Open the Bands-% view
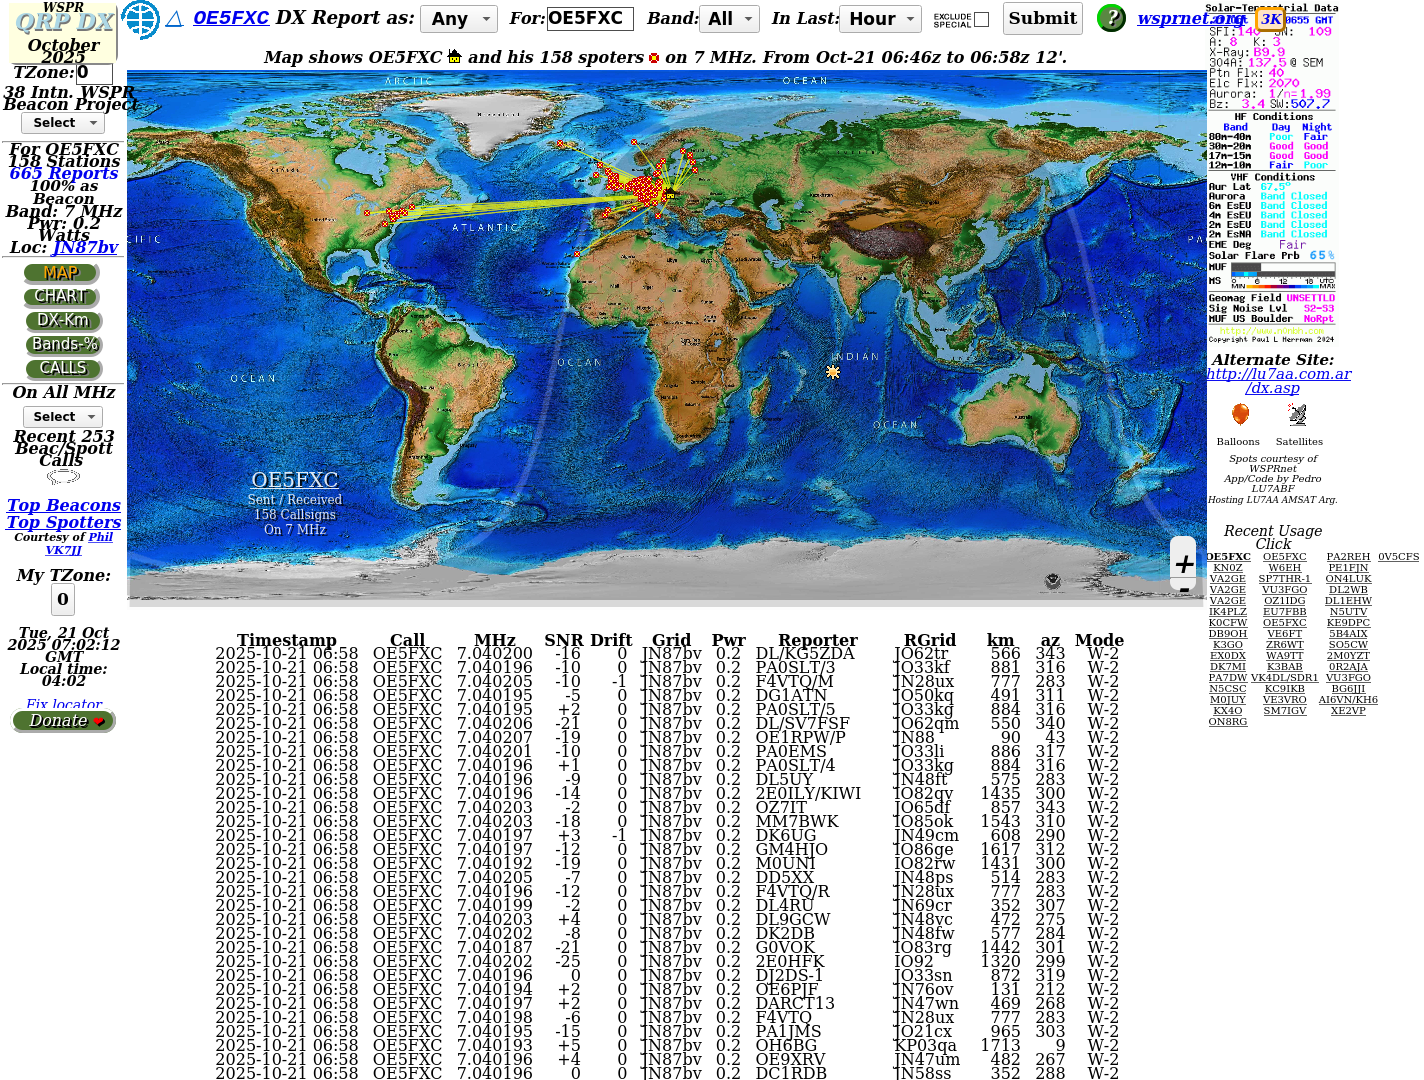The height and width of the screenshot is (1080, 1424). [x=64, y=345]
